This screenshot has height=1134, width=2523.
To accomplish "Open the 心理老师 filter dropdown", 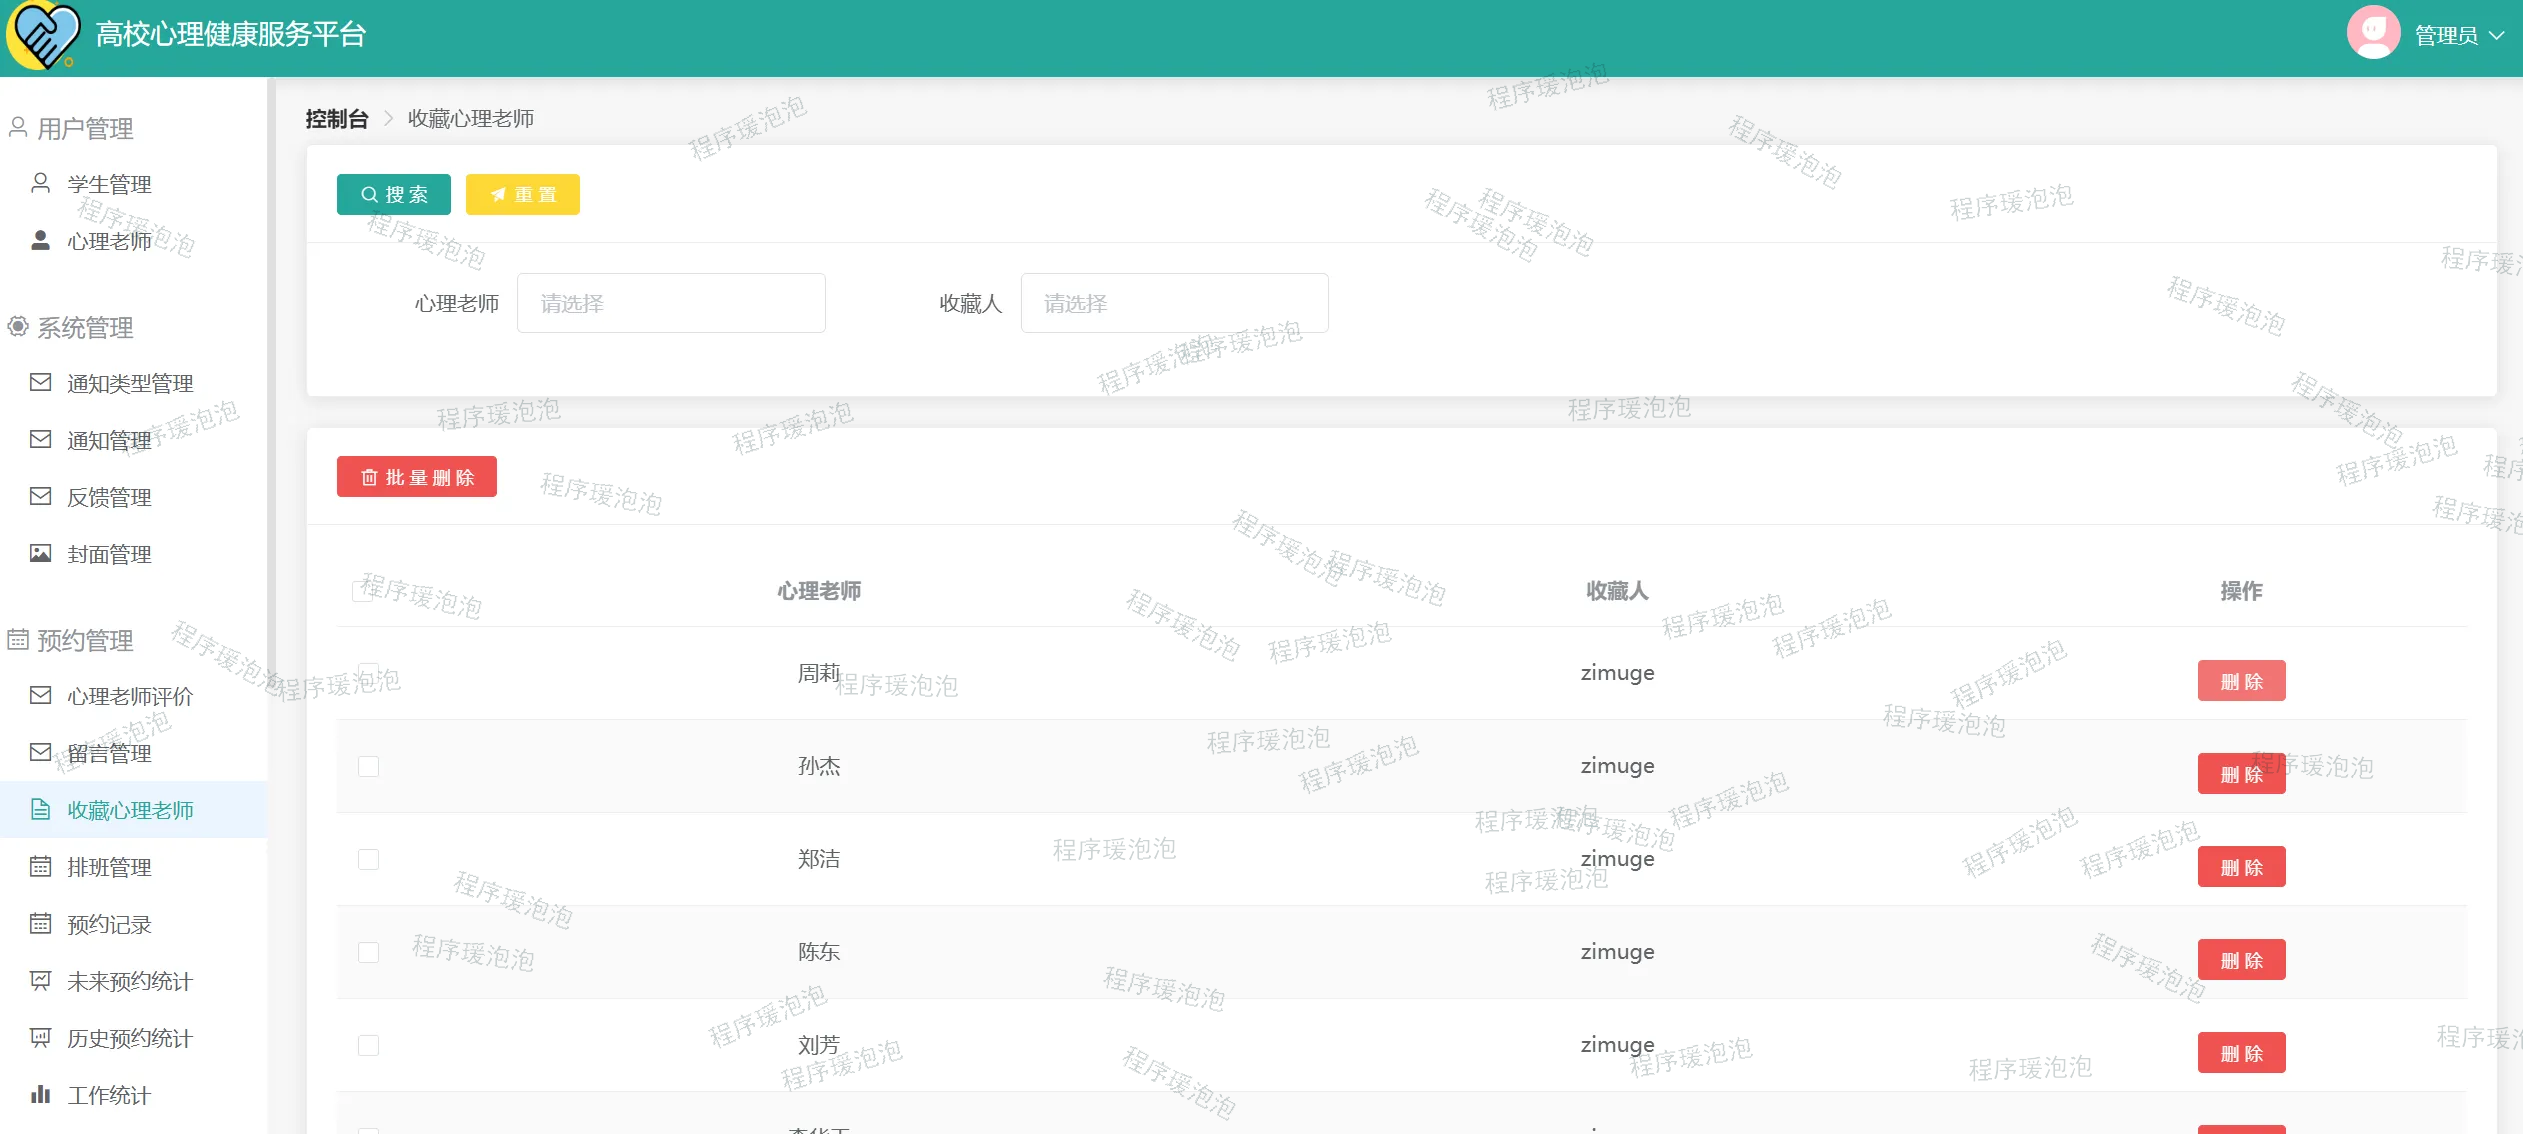I will pos(671,304).
